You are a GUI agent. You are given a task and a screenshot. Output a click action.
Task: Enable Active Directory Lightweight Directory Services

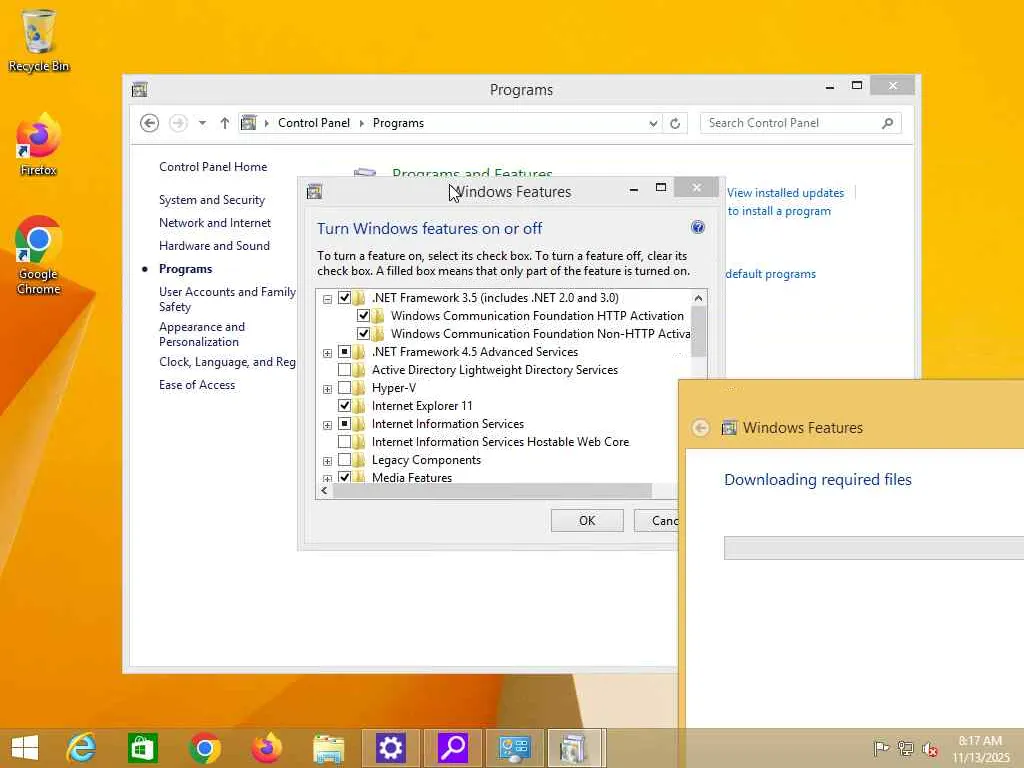344,370
